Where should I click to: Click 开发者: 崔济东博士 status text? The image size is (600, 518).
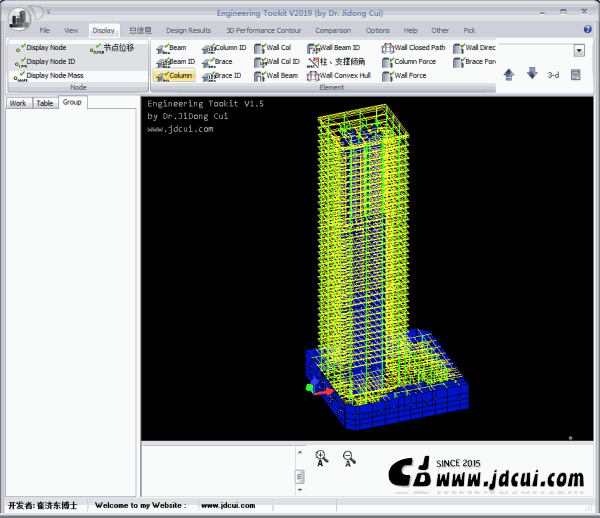click(43, 505)
